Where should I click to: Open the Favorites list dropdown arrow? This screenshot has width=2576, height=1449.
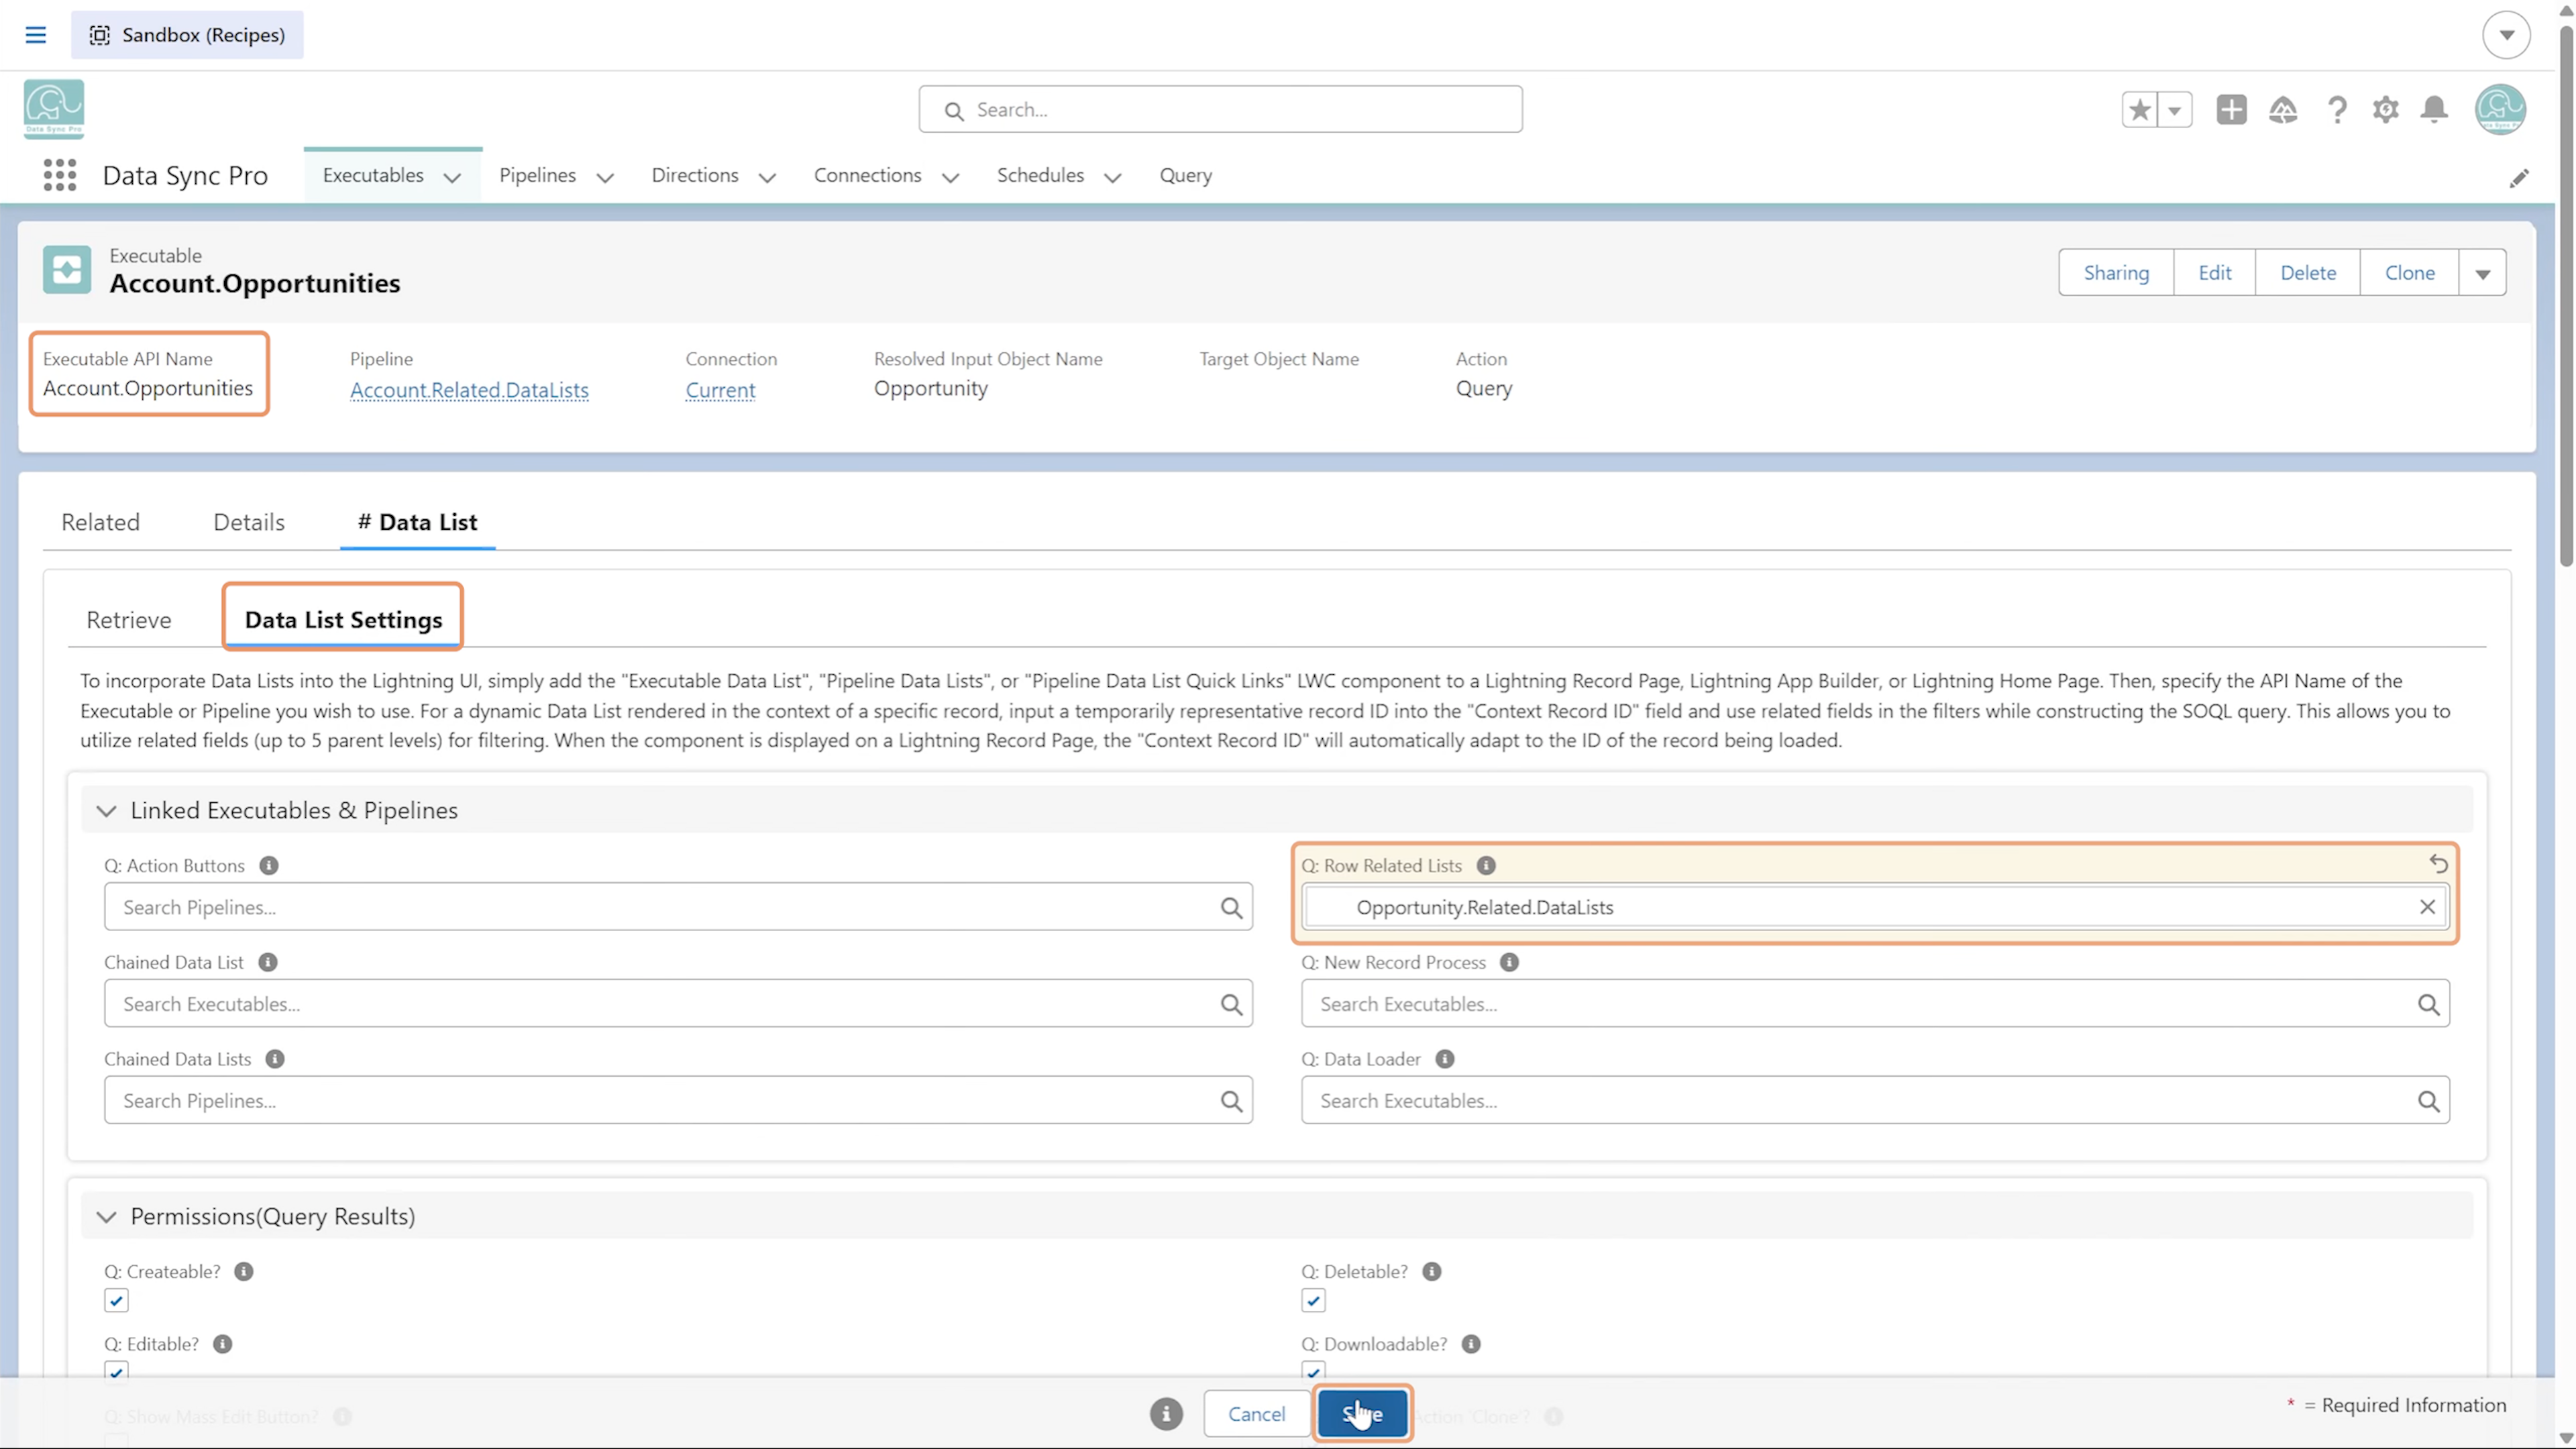[x=2174, y=110]
